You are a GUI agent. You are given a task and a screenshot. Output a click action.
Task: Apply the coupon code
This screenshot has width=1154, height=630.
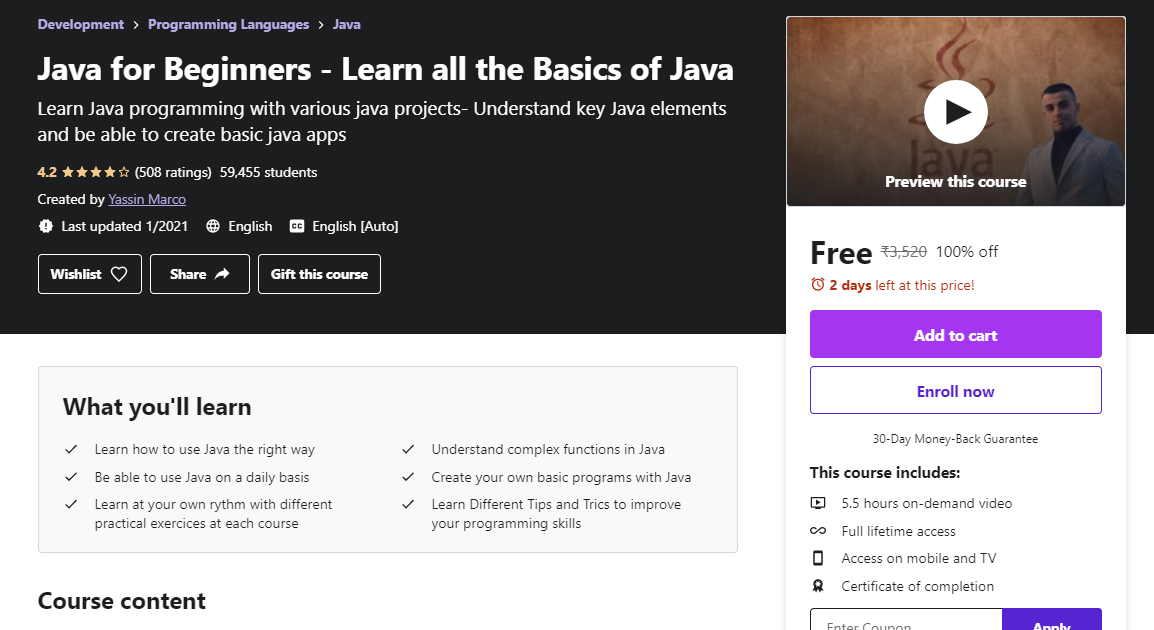pos(1052,620)
